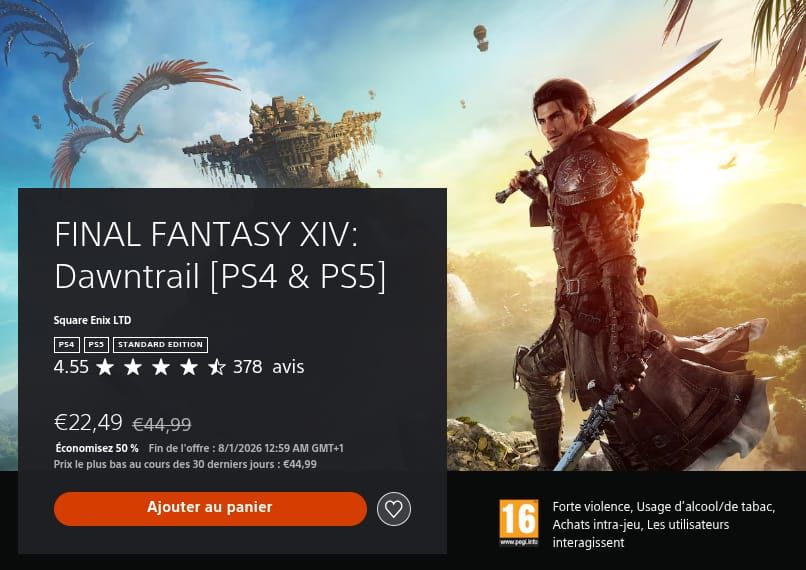Viewport: 806px width, 570px height.
Task: Select the PS5 platform tag
Action: click(x=96, y=345)
